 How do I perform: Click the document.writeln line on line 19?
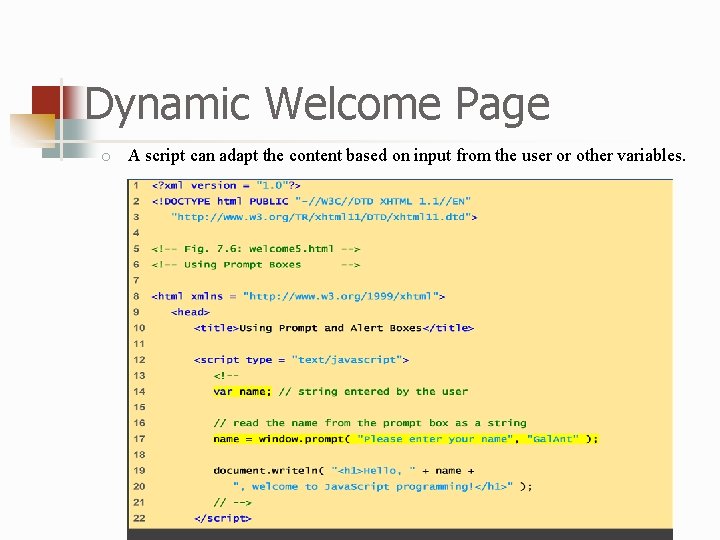tap(344, 471)
